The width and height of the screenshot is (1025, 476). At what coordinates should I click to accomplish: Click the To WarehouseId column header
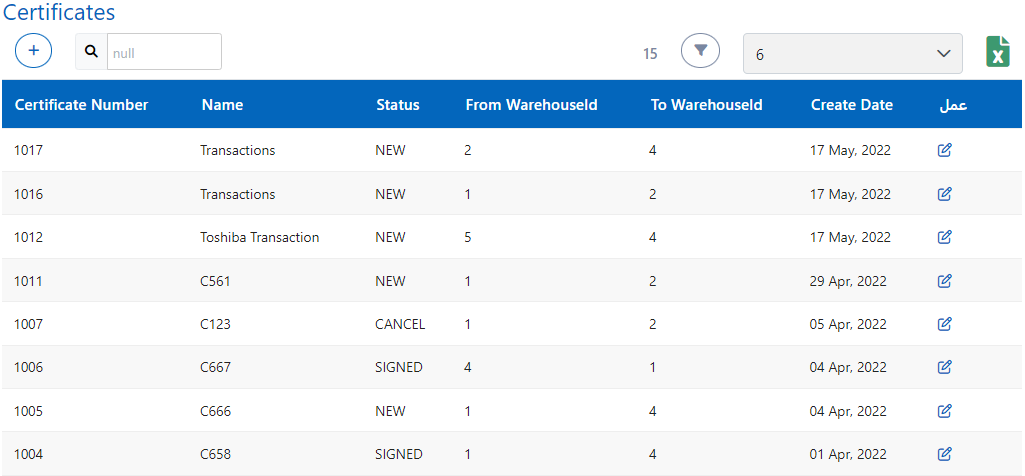[x=706, y=105]
